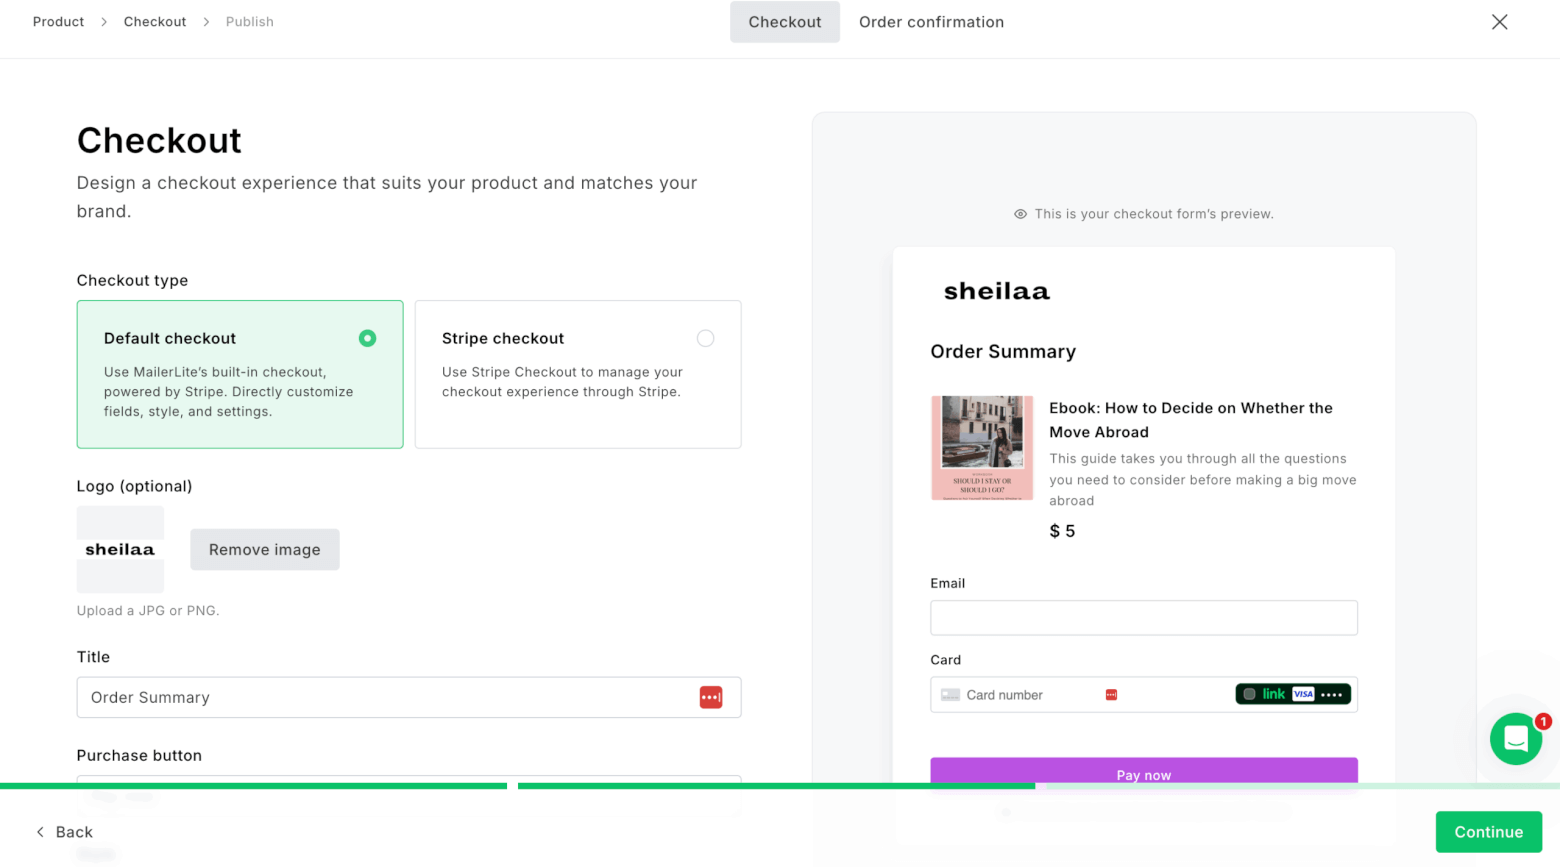Click breadcrumb chevron after Product
This screenshot has height=867, width=1560.
[104, 22]
